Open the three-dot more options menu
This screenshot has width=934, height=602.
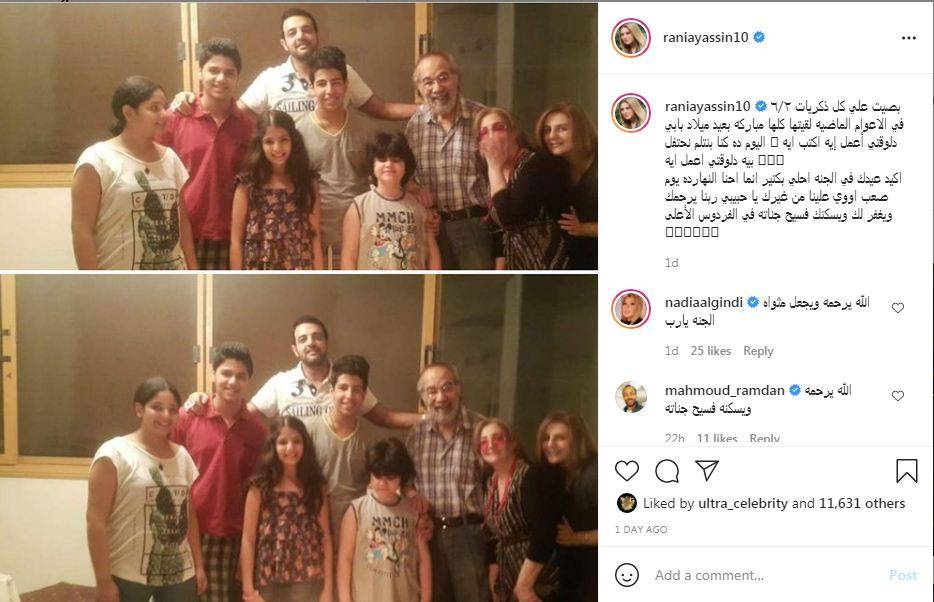pyautogui.click(x=908, y=38)
